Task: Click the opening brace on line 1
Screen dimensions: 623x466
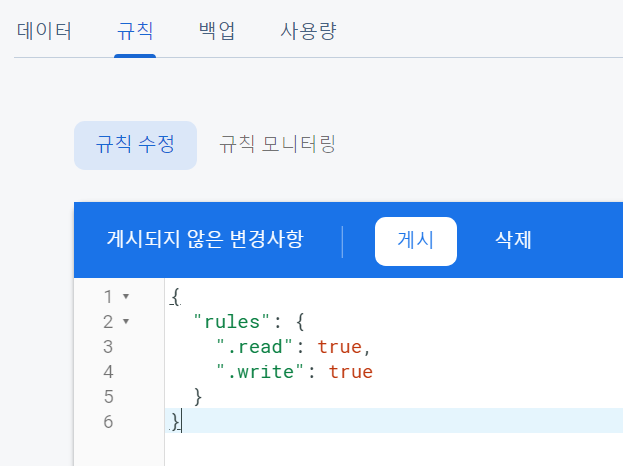Action: click(175, 297)
